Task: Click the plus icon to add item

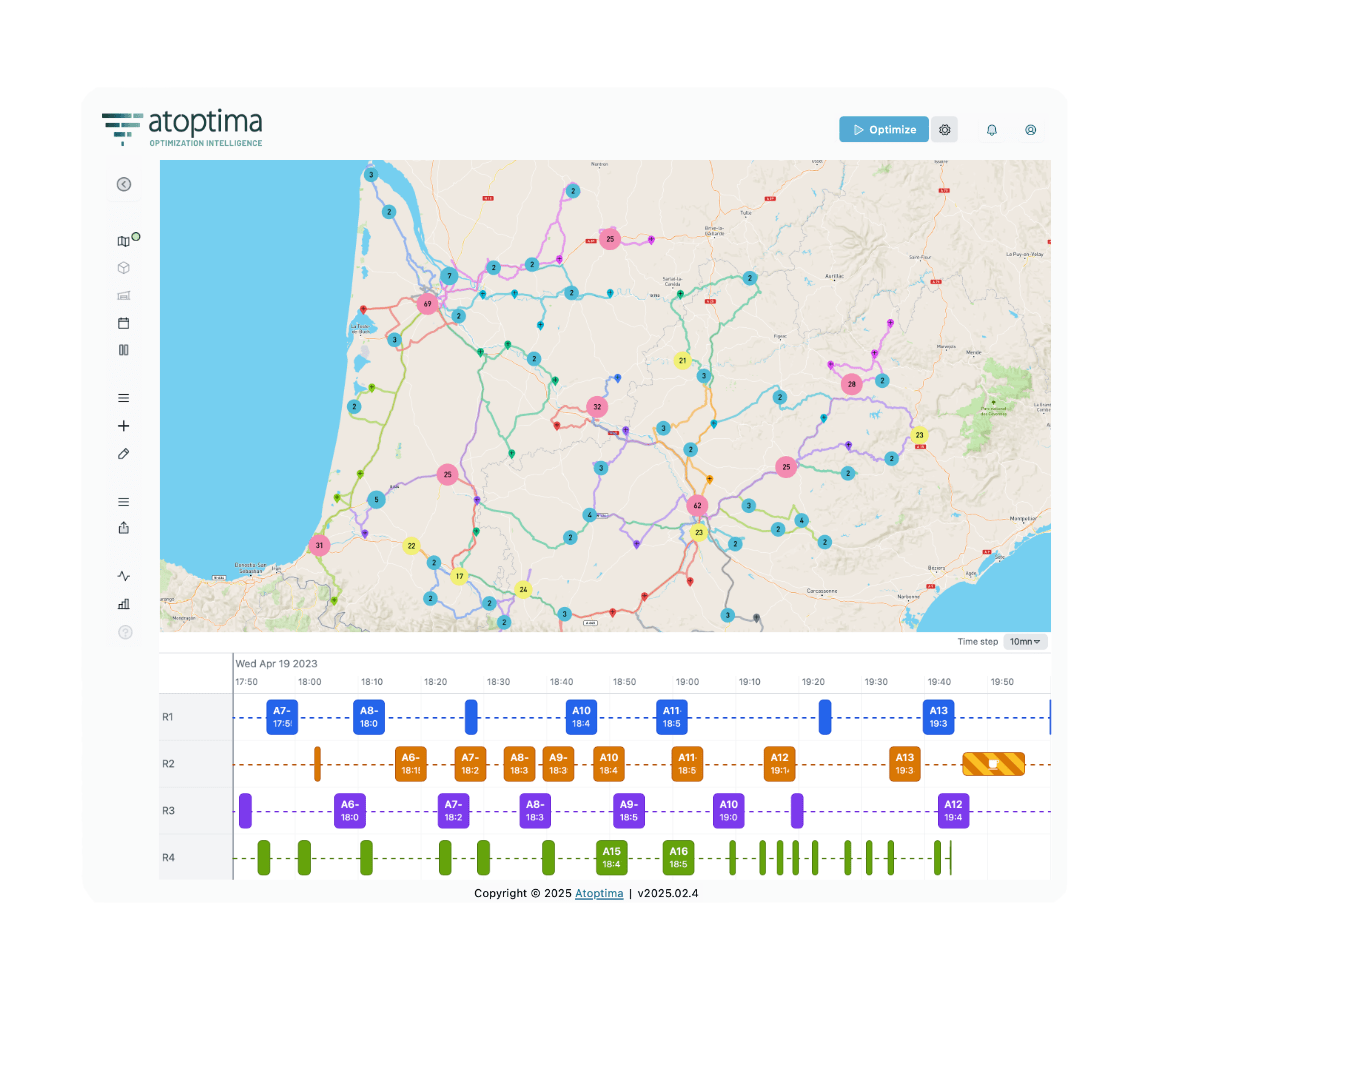Action: [x=124, y=426]
